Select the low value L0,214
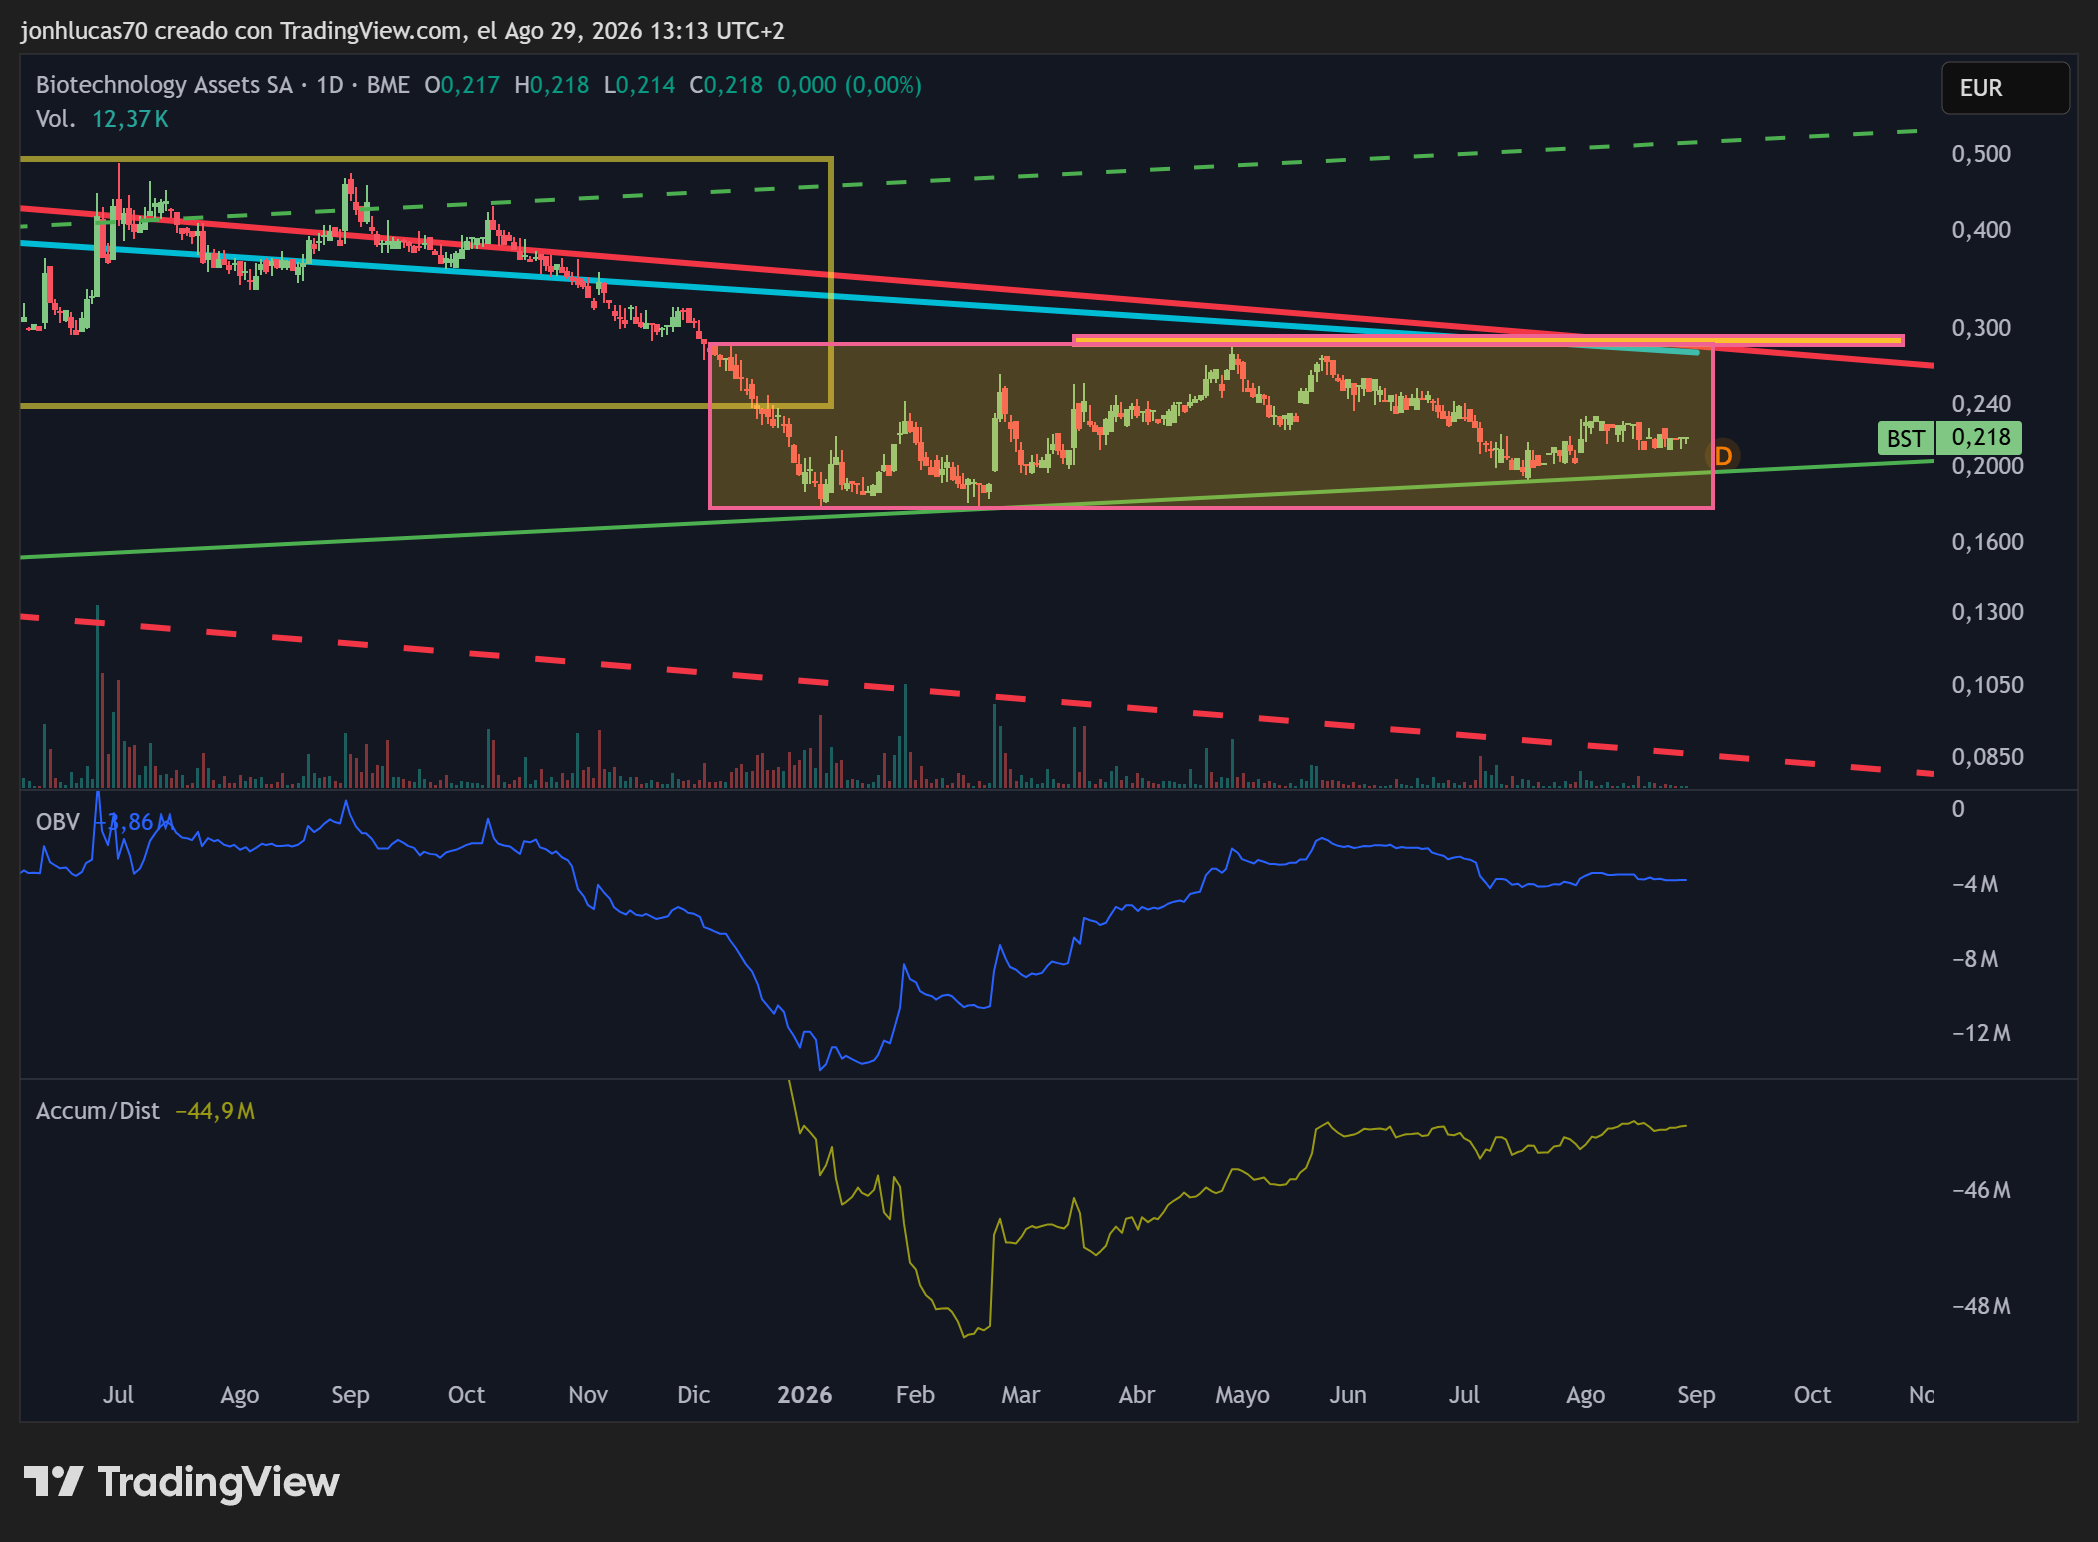 coord(640,85)
